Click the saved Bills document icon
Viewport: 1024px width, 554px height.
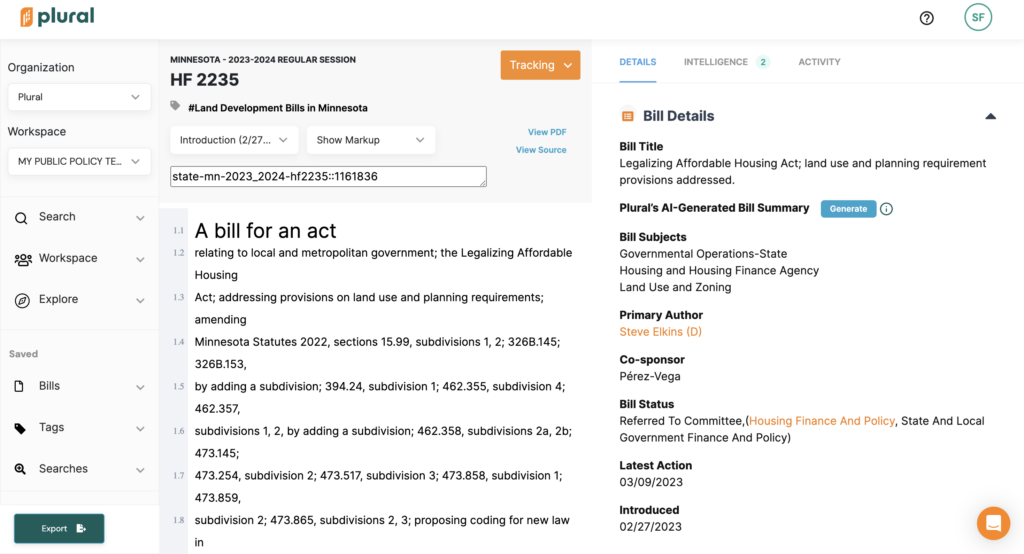point(20,387)
